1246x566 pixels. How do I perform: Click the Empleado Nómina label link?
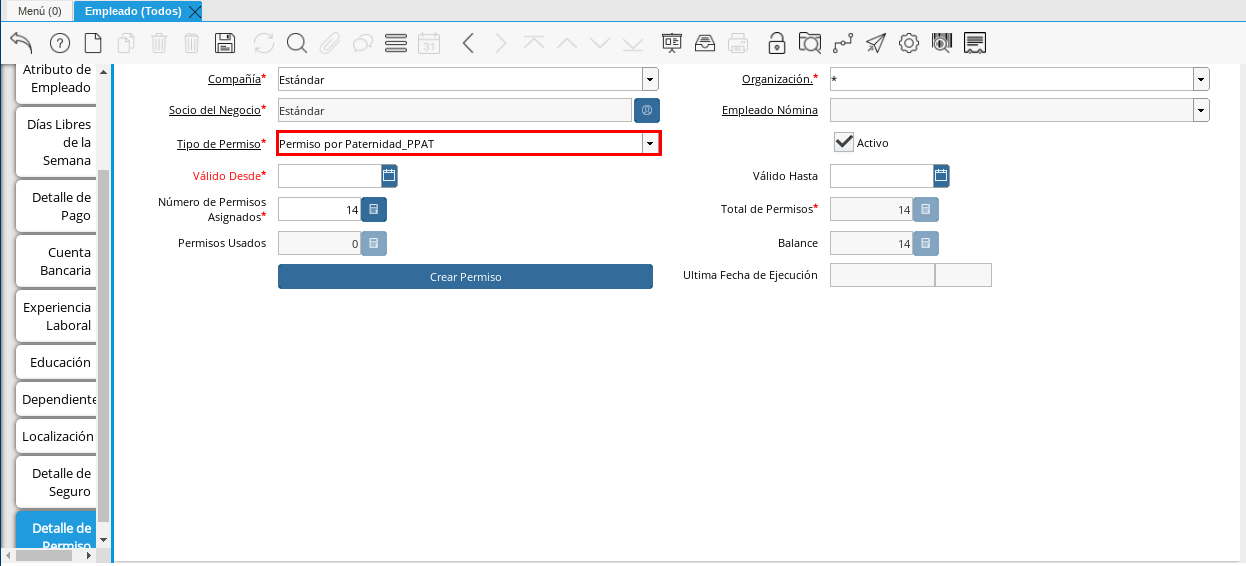pyautogui.click(x=770, y=110)
